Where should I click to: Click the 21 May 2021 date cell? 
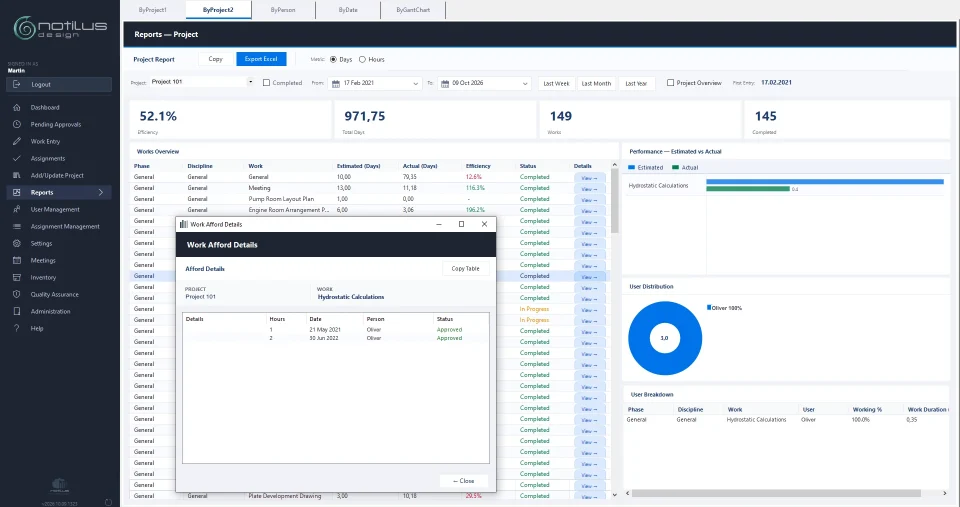324,329
